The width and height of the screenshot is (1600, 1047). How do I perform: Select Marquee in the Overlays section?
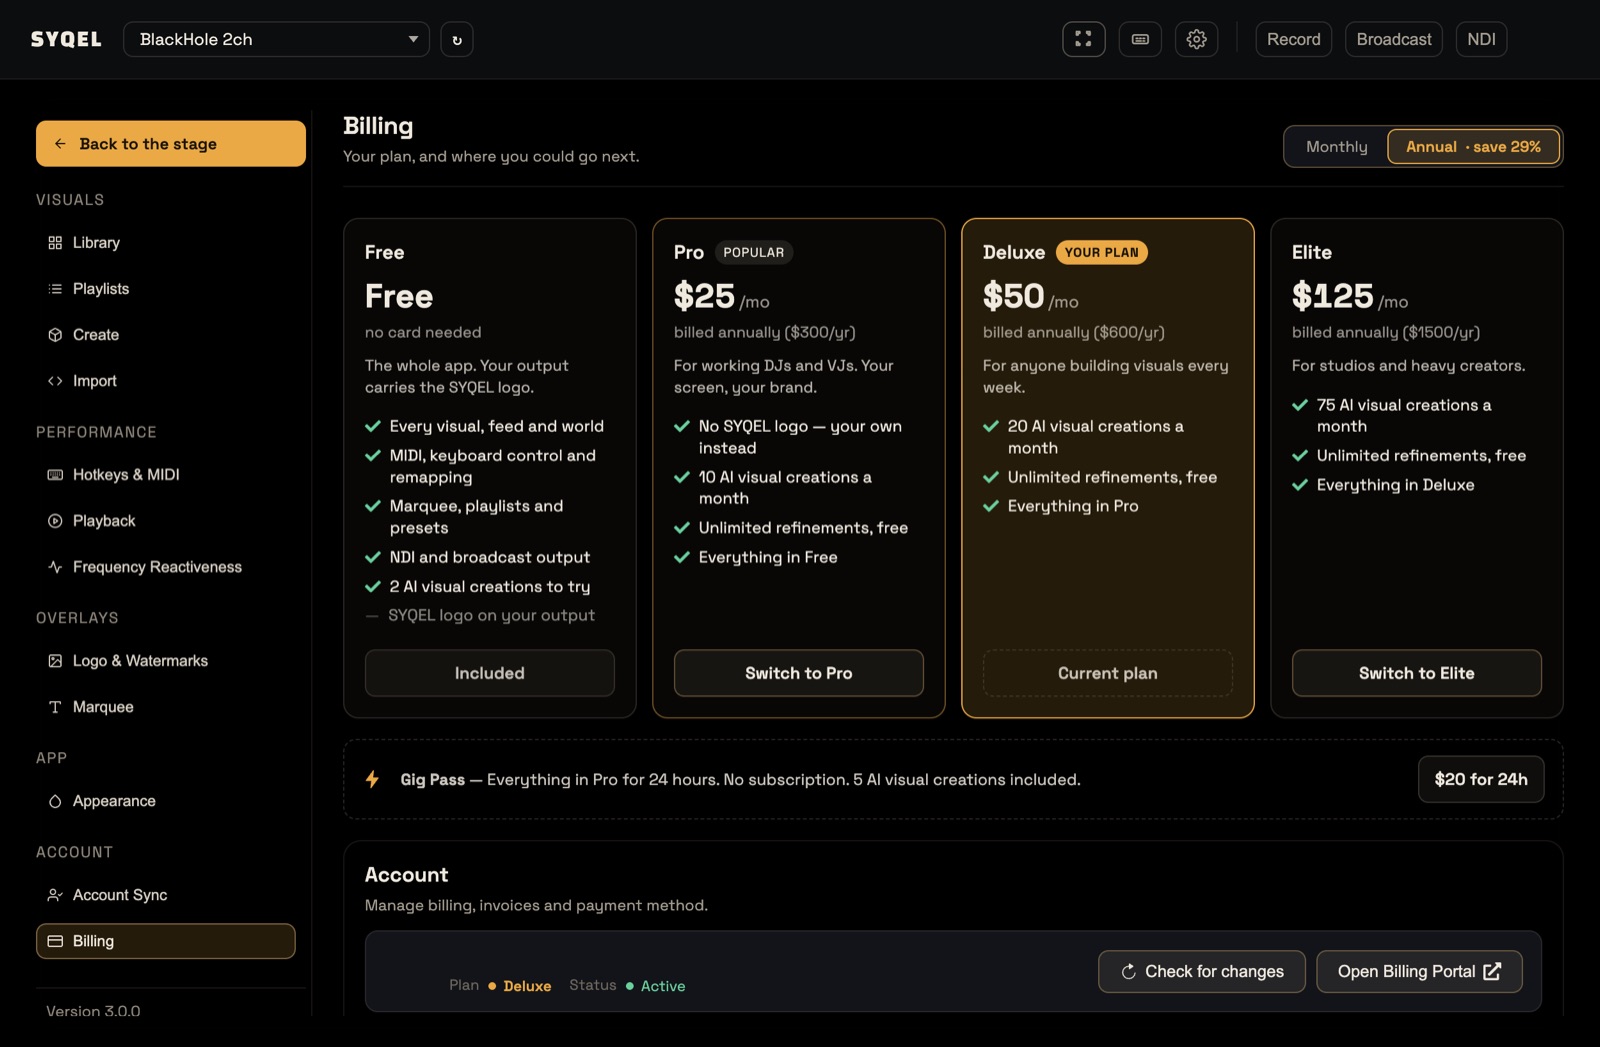coord(166,707)
